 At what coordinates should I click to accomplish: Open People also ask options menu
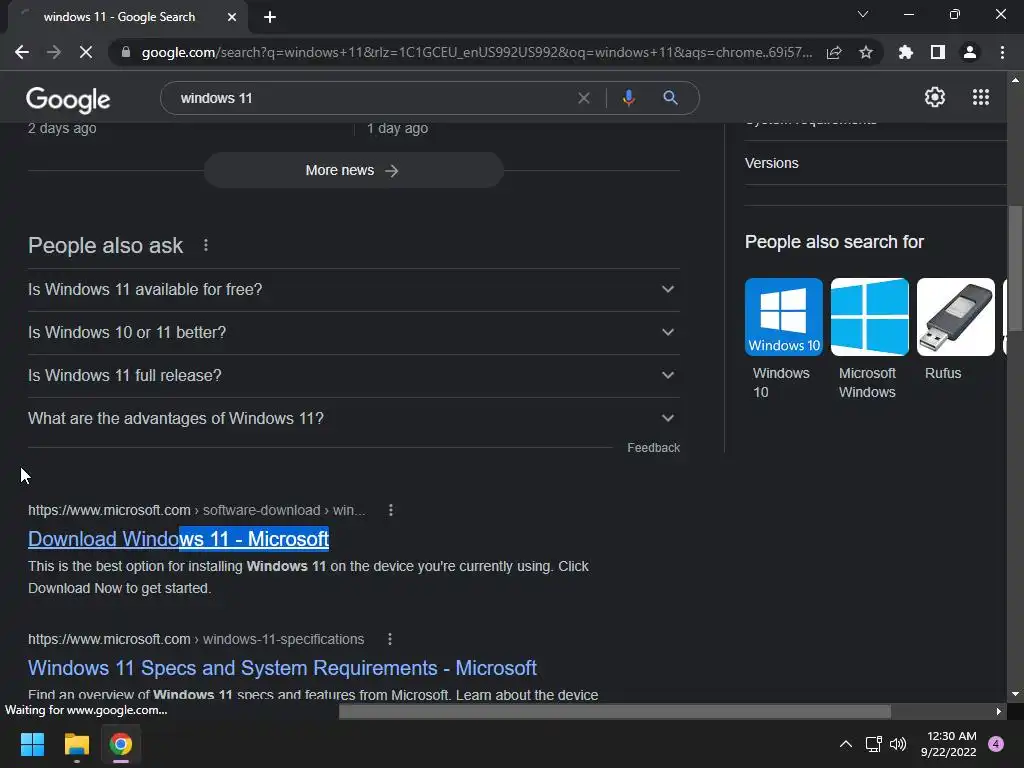pos(206,246)
